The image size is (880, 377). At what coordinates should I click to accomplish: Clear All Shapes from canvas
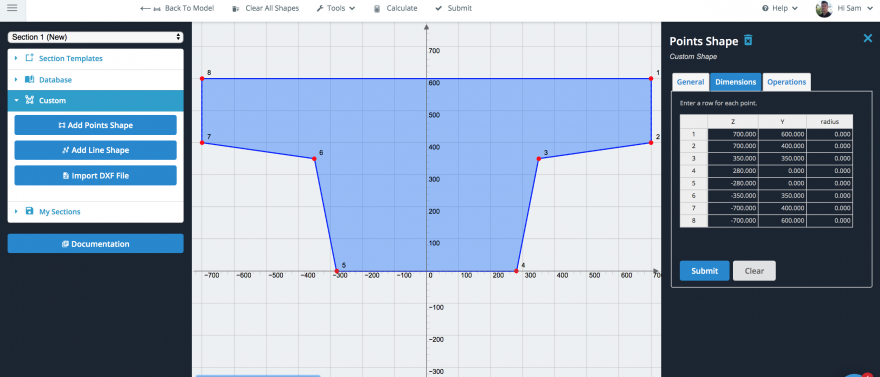click(265, 8)
